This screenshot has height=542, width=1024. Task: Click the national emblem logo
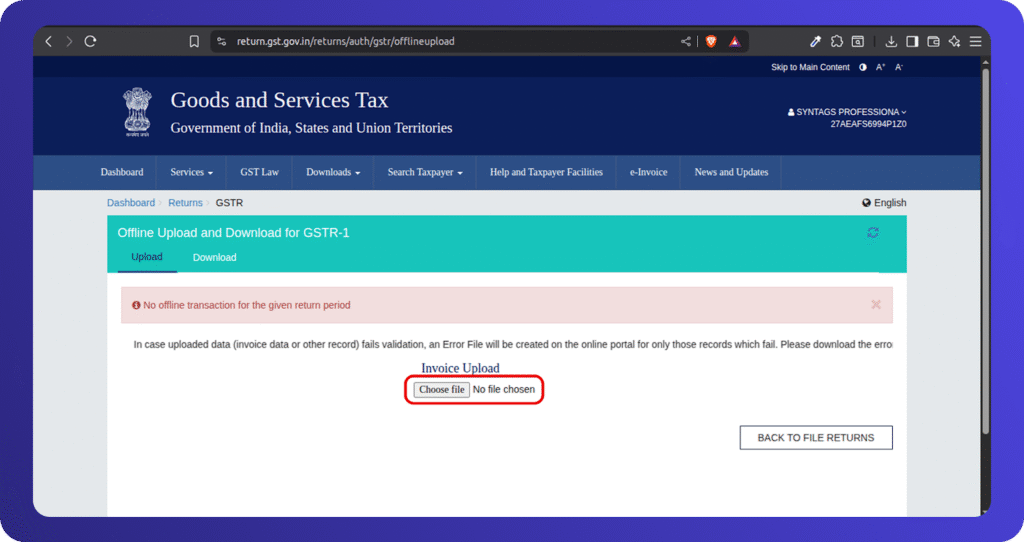coord(137,112)
